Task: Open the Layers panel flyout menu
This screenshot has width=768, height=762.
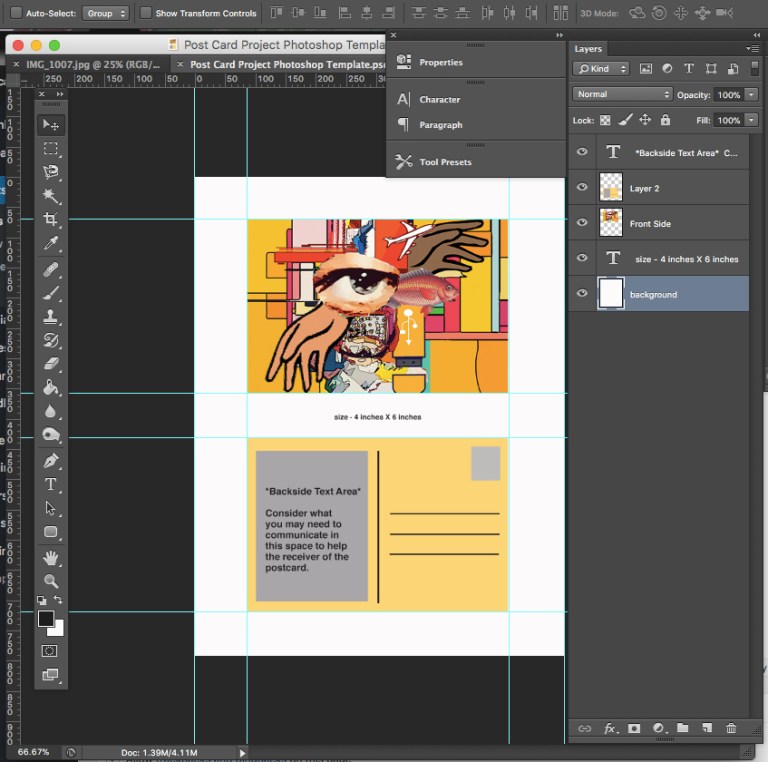Action: (752, 48)
